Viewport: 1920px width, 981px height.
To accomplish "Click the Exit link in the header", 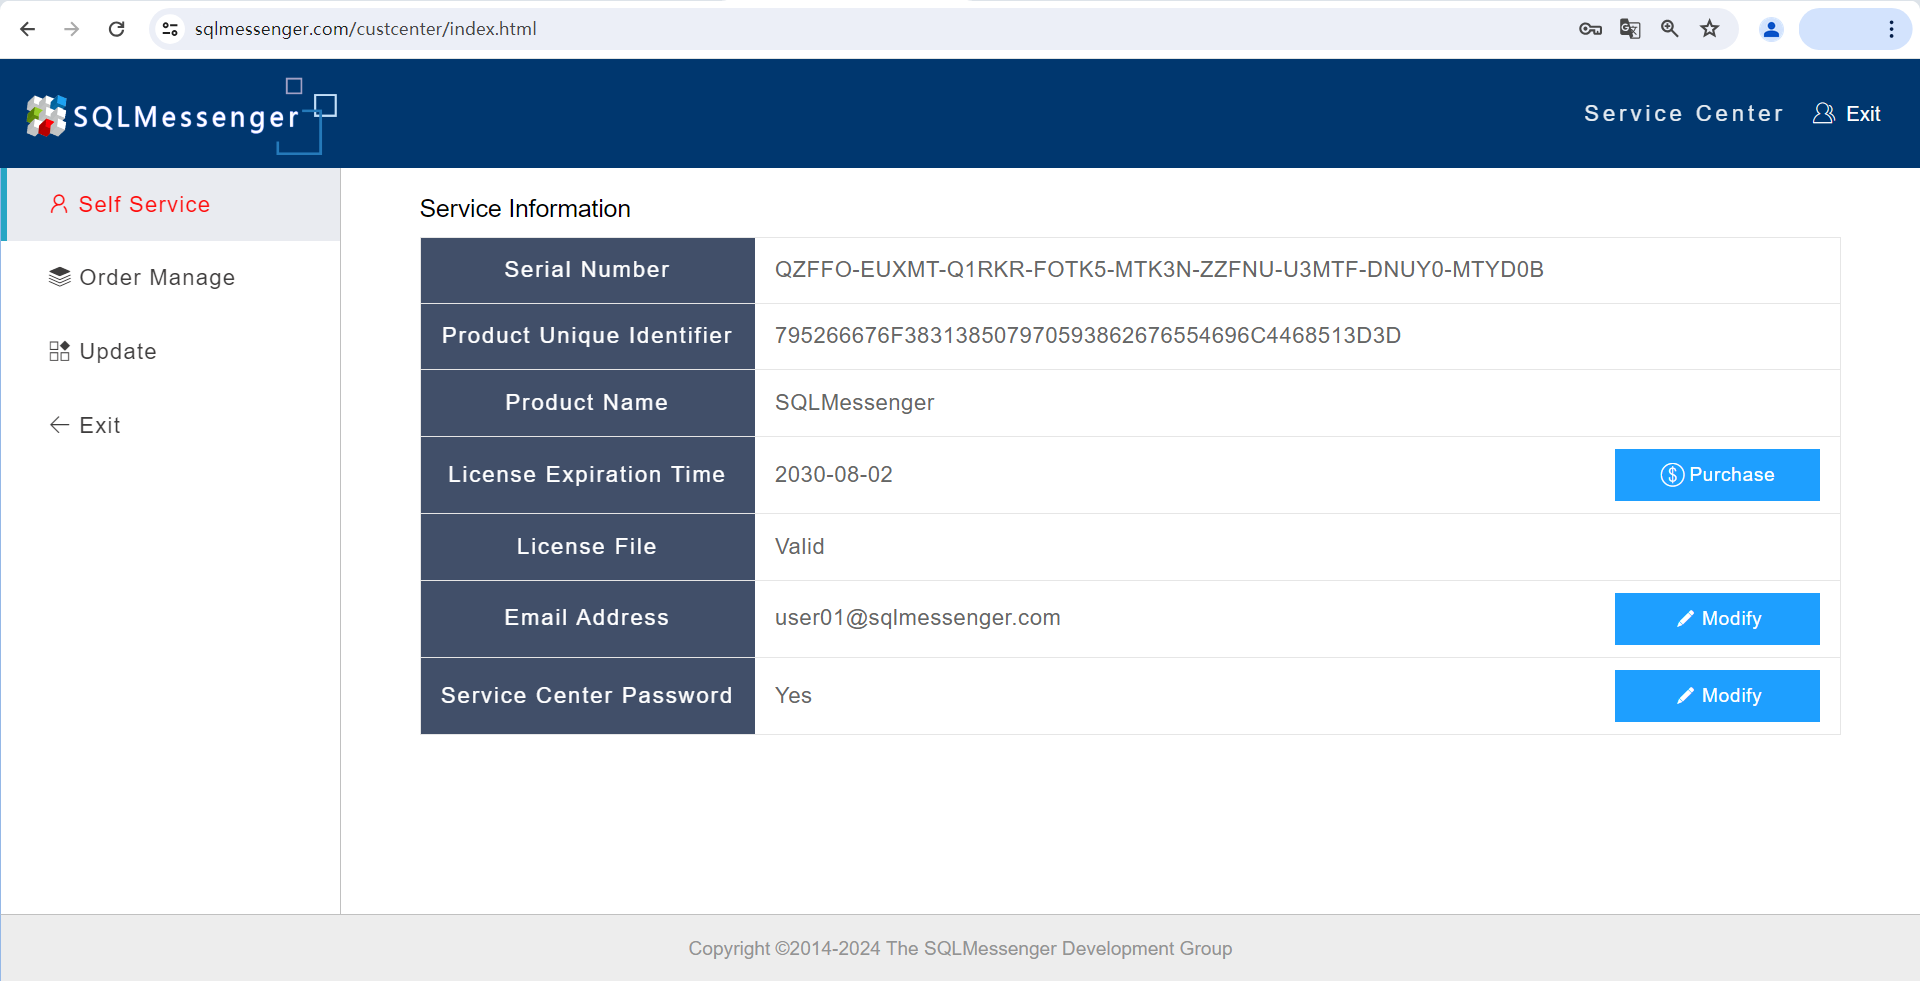I will [1863, 113].
